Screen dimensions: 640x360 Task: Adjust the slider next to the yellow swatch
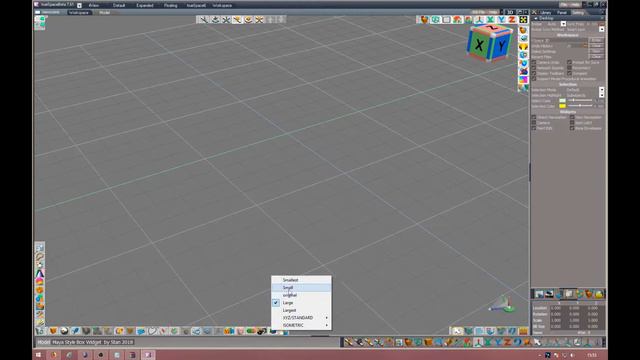point(580,106)
